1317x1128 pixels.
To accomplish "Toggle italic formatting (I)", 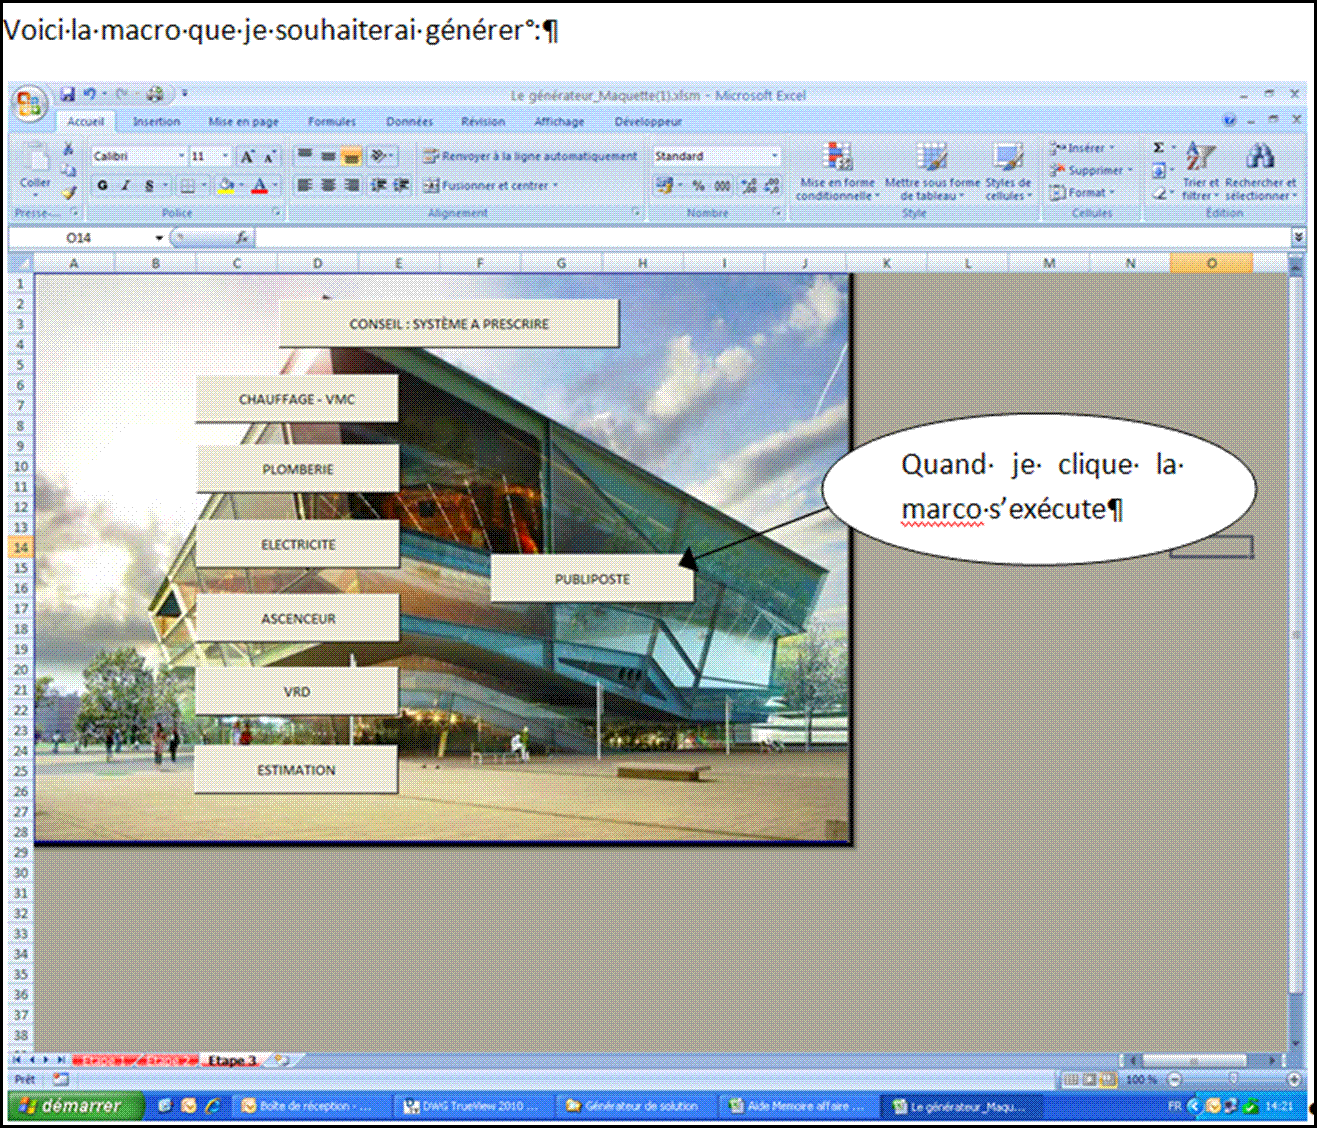I will 126,186.
